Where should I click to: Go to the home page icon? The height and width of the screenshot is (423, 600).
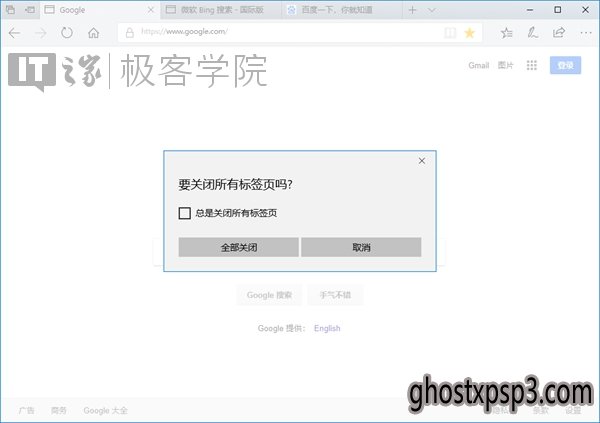point(93,33)
